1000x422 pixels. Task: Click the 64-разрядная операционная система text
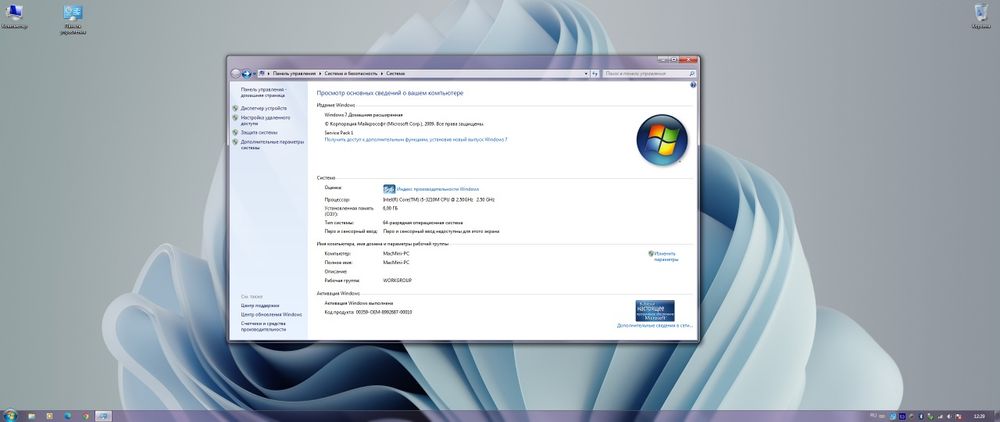pyautogui.click(x=422, y=223)
